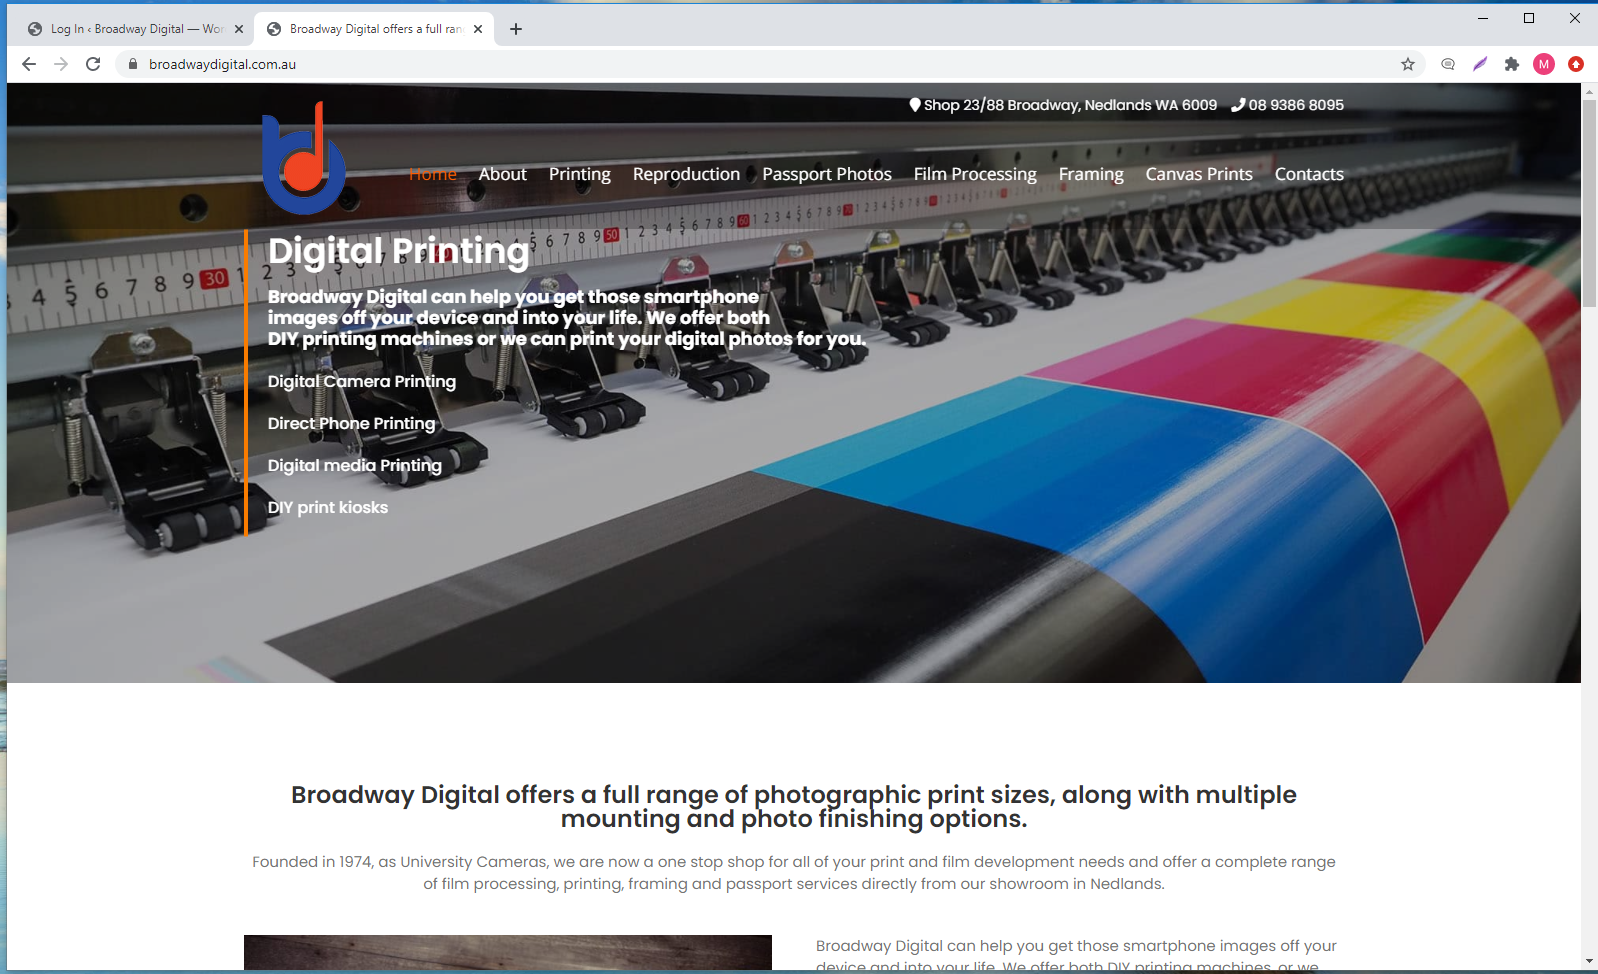Go to Canvas Prints

click(1199, 174)
